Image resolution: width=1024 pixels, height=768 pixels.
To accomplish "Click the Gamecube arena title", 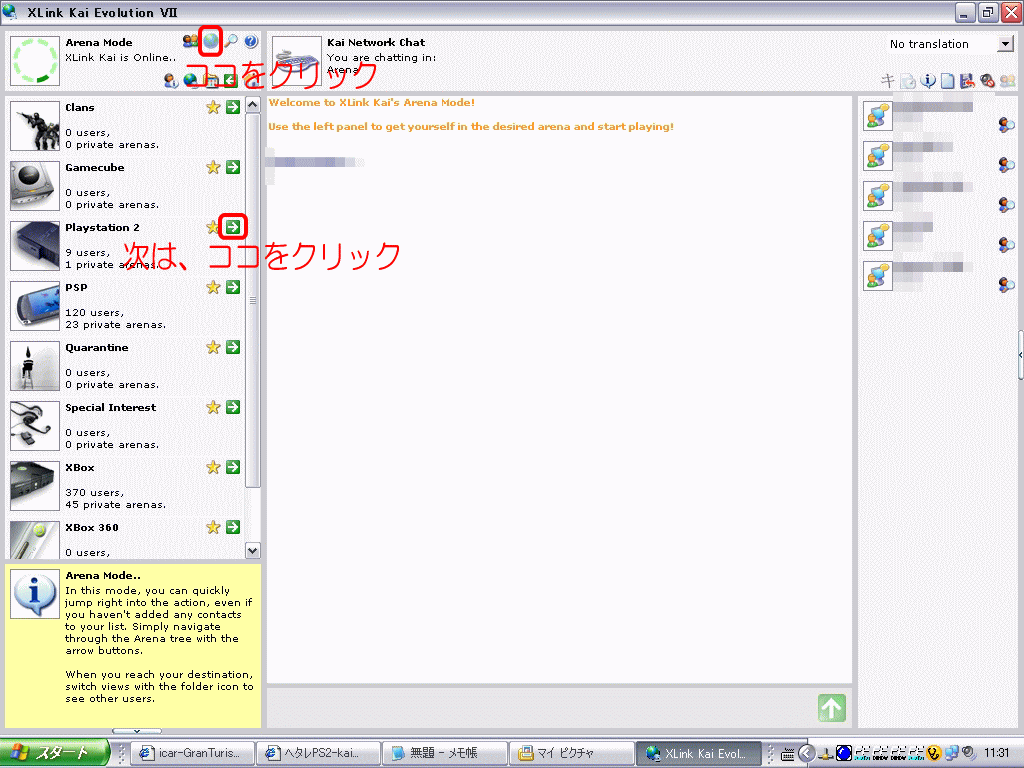I will [95, 167].
